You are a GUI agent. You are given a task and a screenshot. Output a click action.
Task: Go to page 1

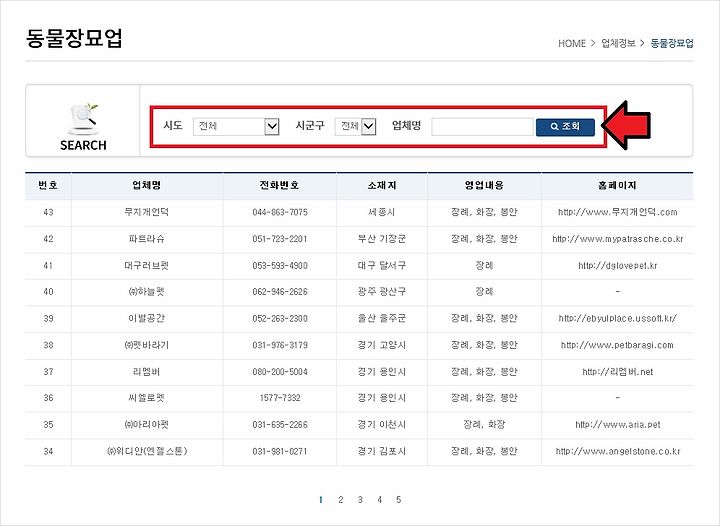tap(321, 499)
